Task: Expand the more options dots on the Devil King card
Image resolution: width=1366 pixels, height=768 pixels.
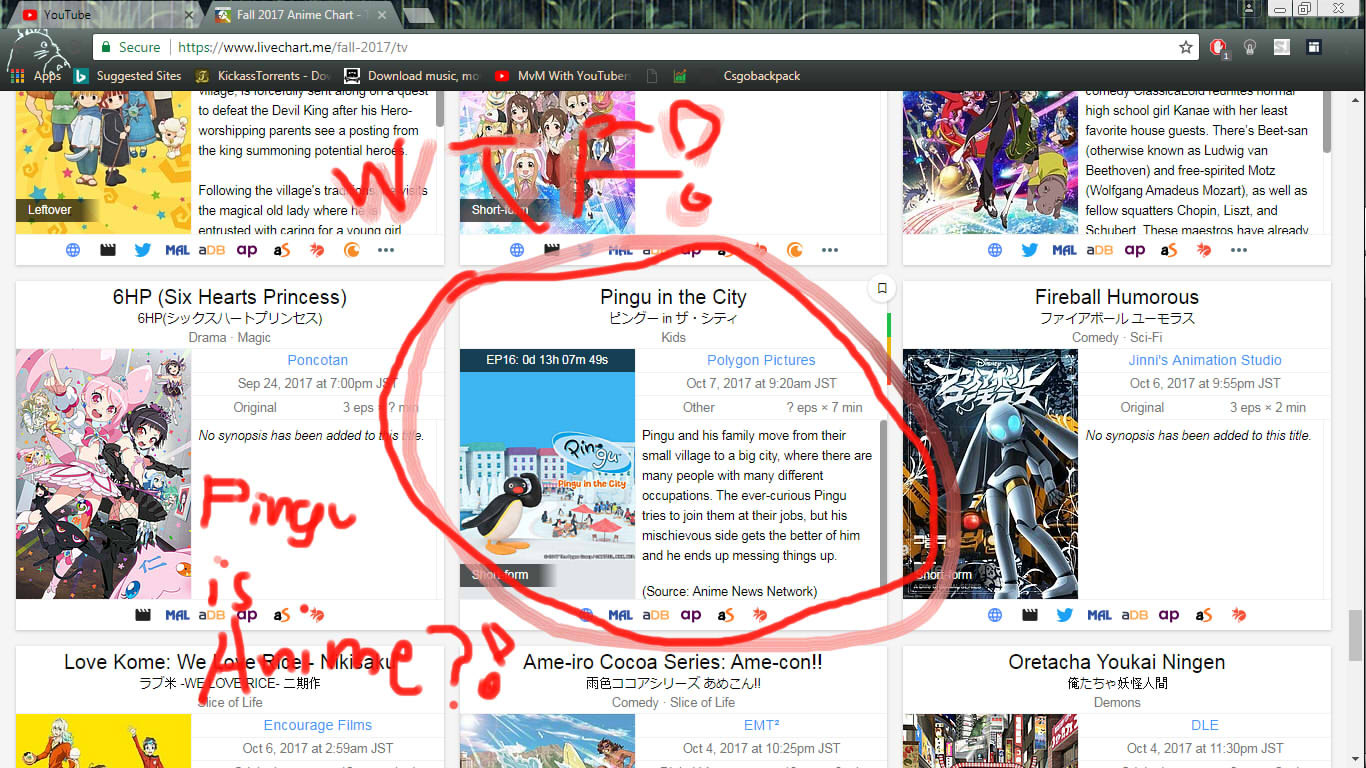Action: (386, 250)
